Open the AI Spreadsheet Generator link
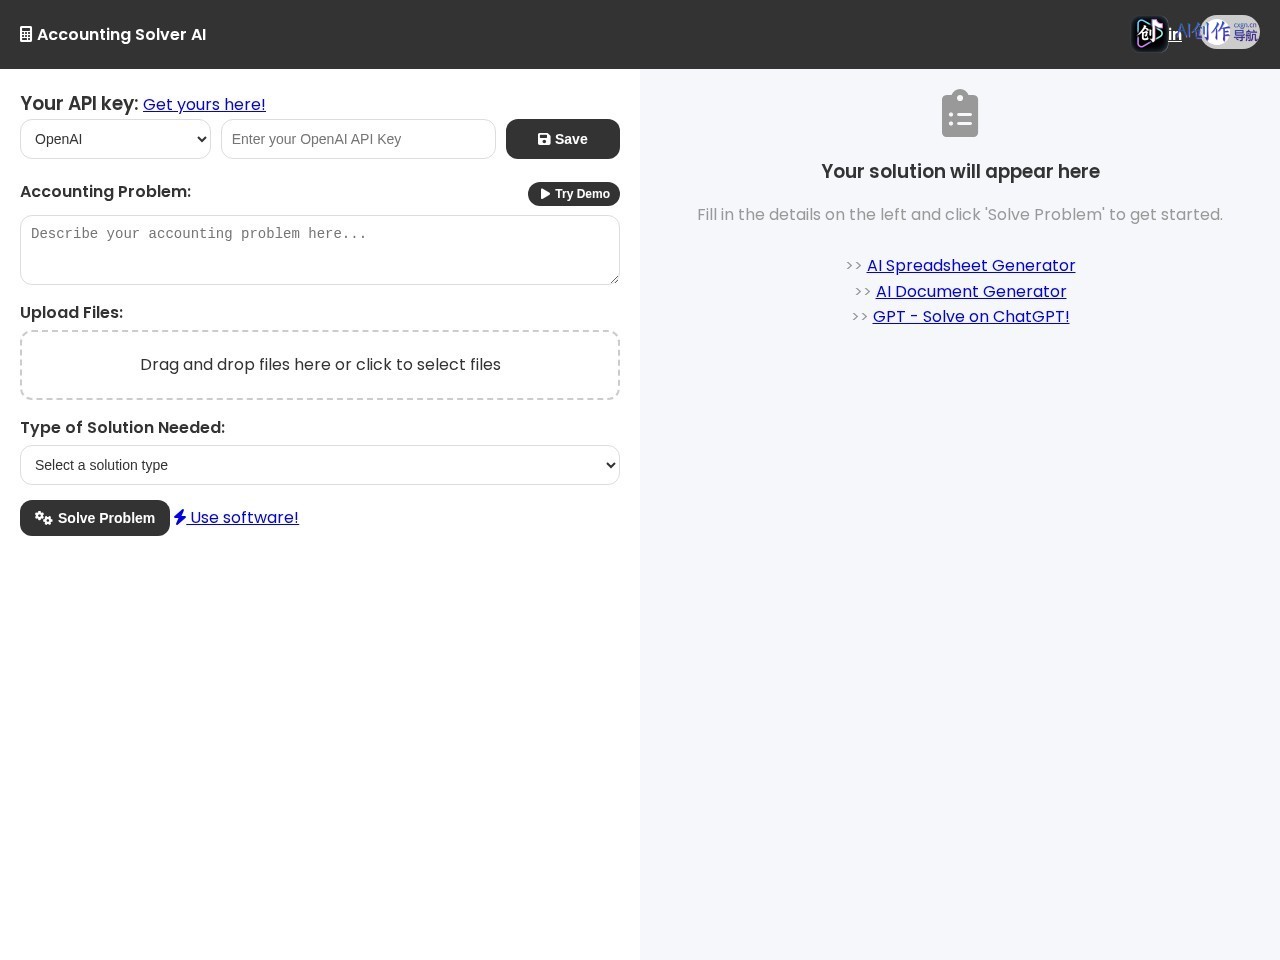The image size is (1280, 960). [x=971, y=265]
